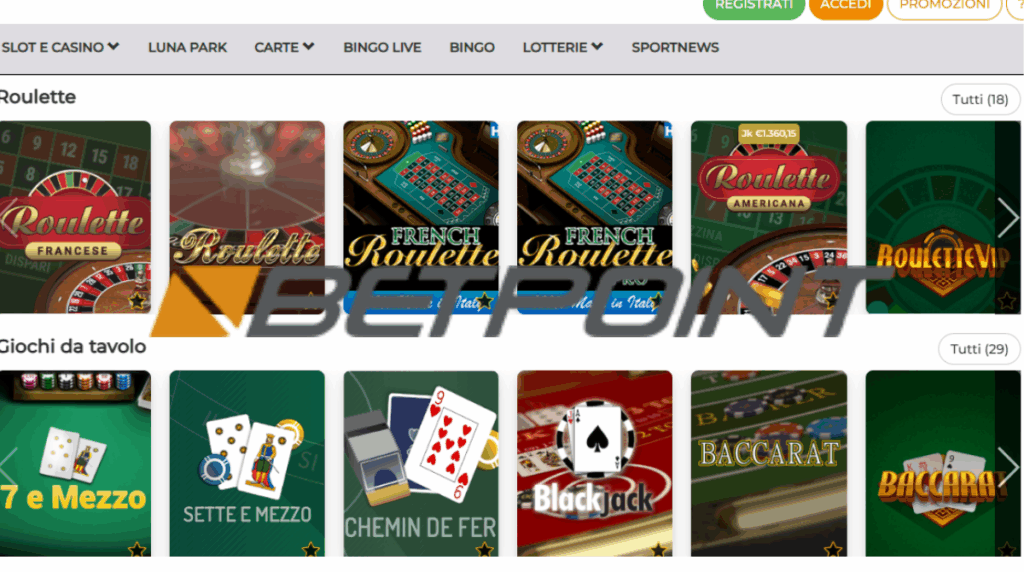The height and width of the screenshot is (572, 1024).
Task: Open the Roulette Americana jackpot game
Action: 769,217
